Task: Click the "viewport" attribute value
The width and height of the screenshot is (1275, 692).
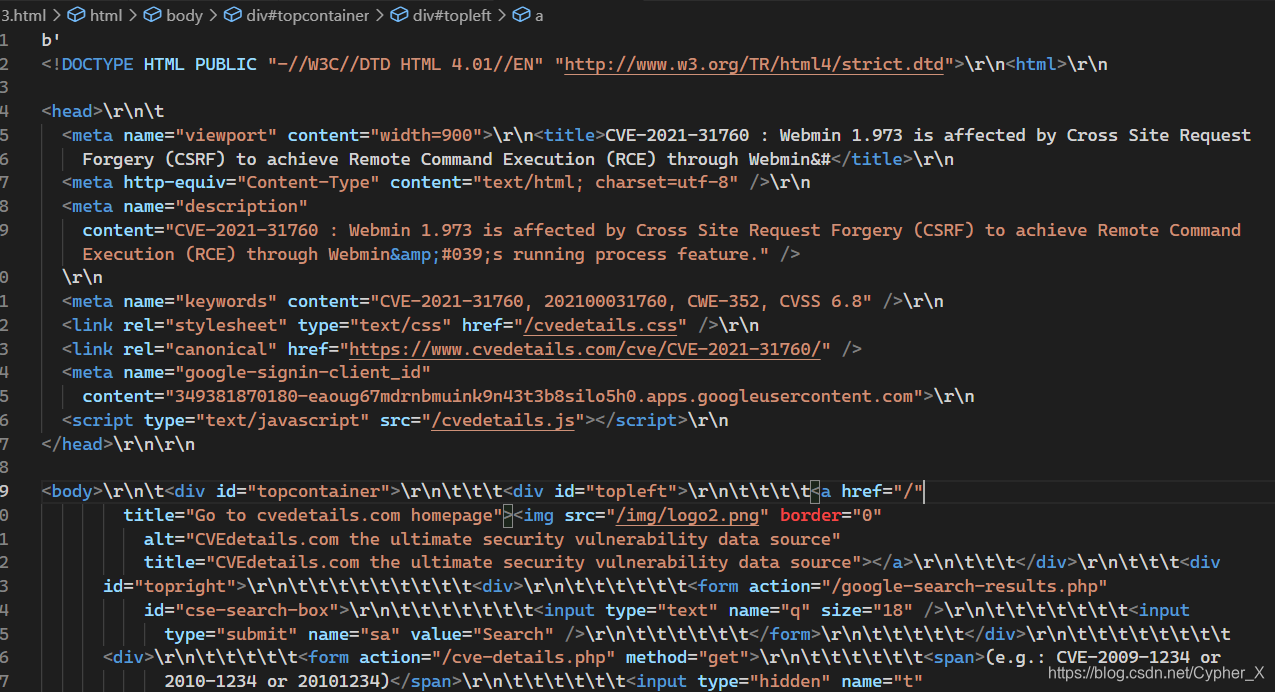Action: click(x=226, y=135)
